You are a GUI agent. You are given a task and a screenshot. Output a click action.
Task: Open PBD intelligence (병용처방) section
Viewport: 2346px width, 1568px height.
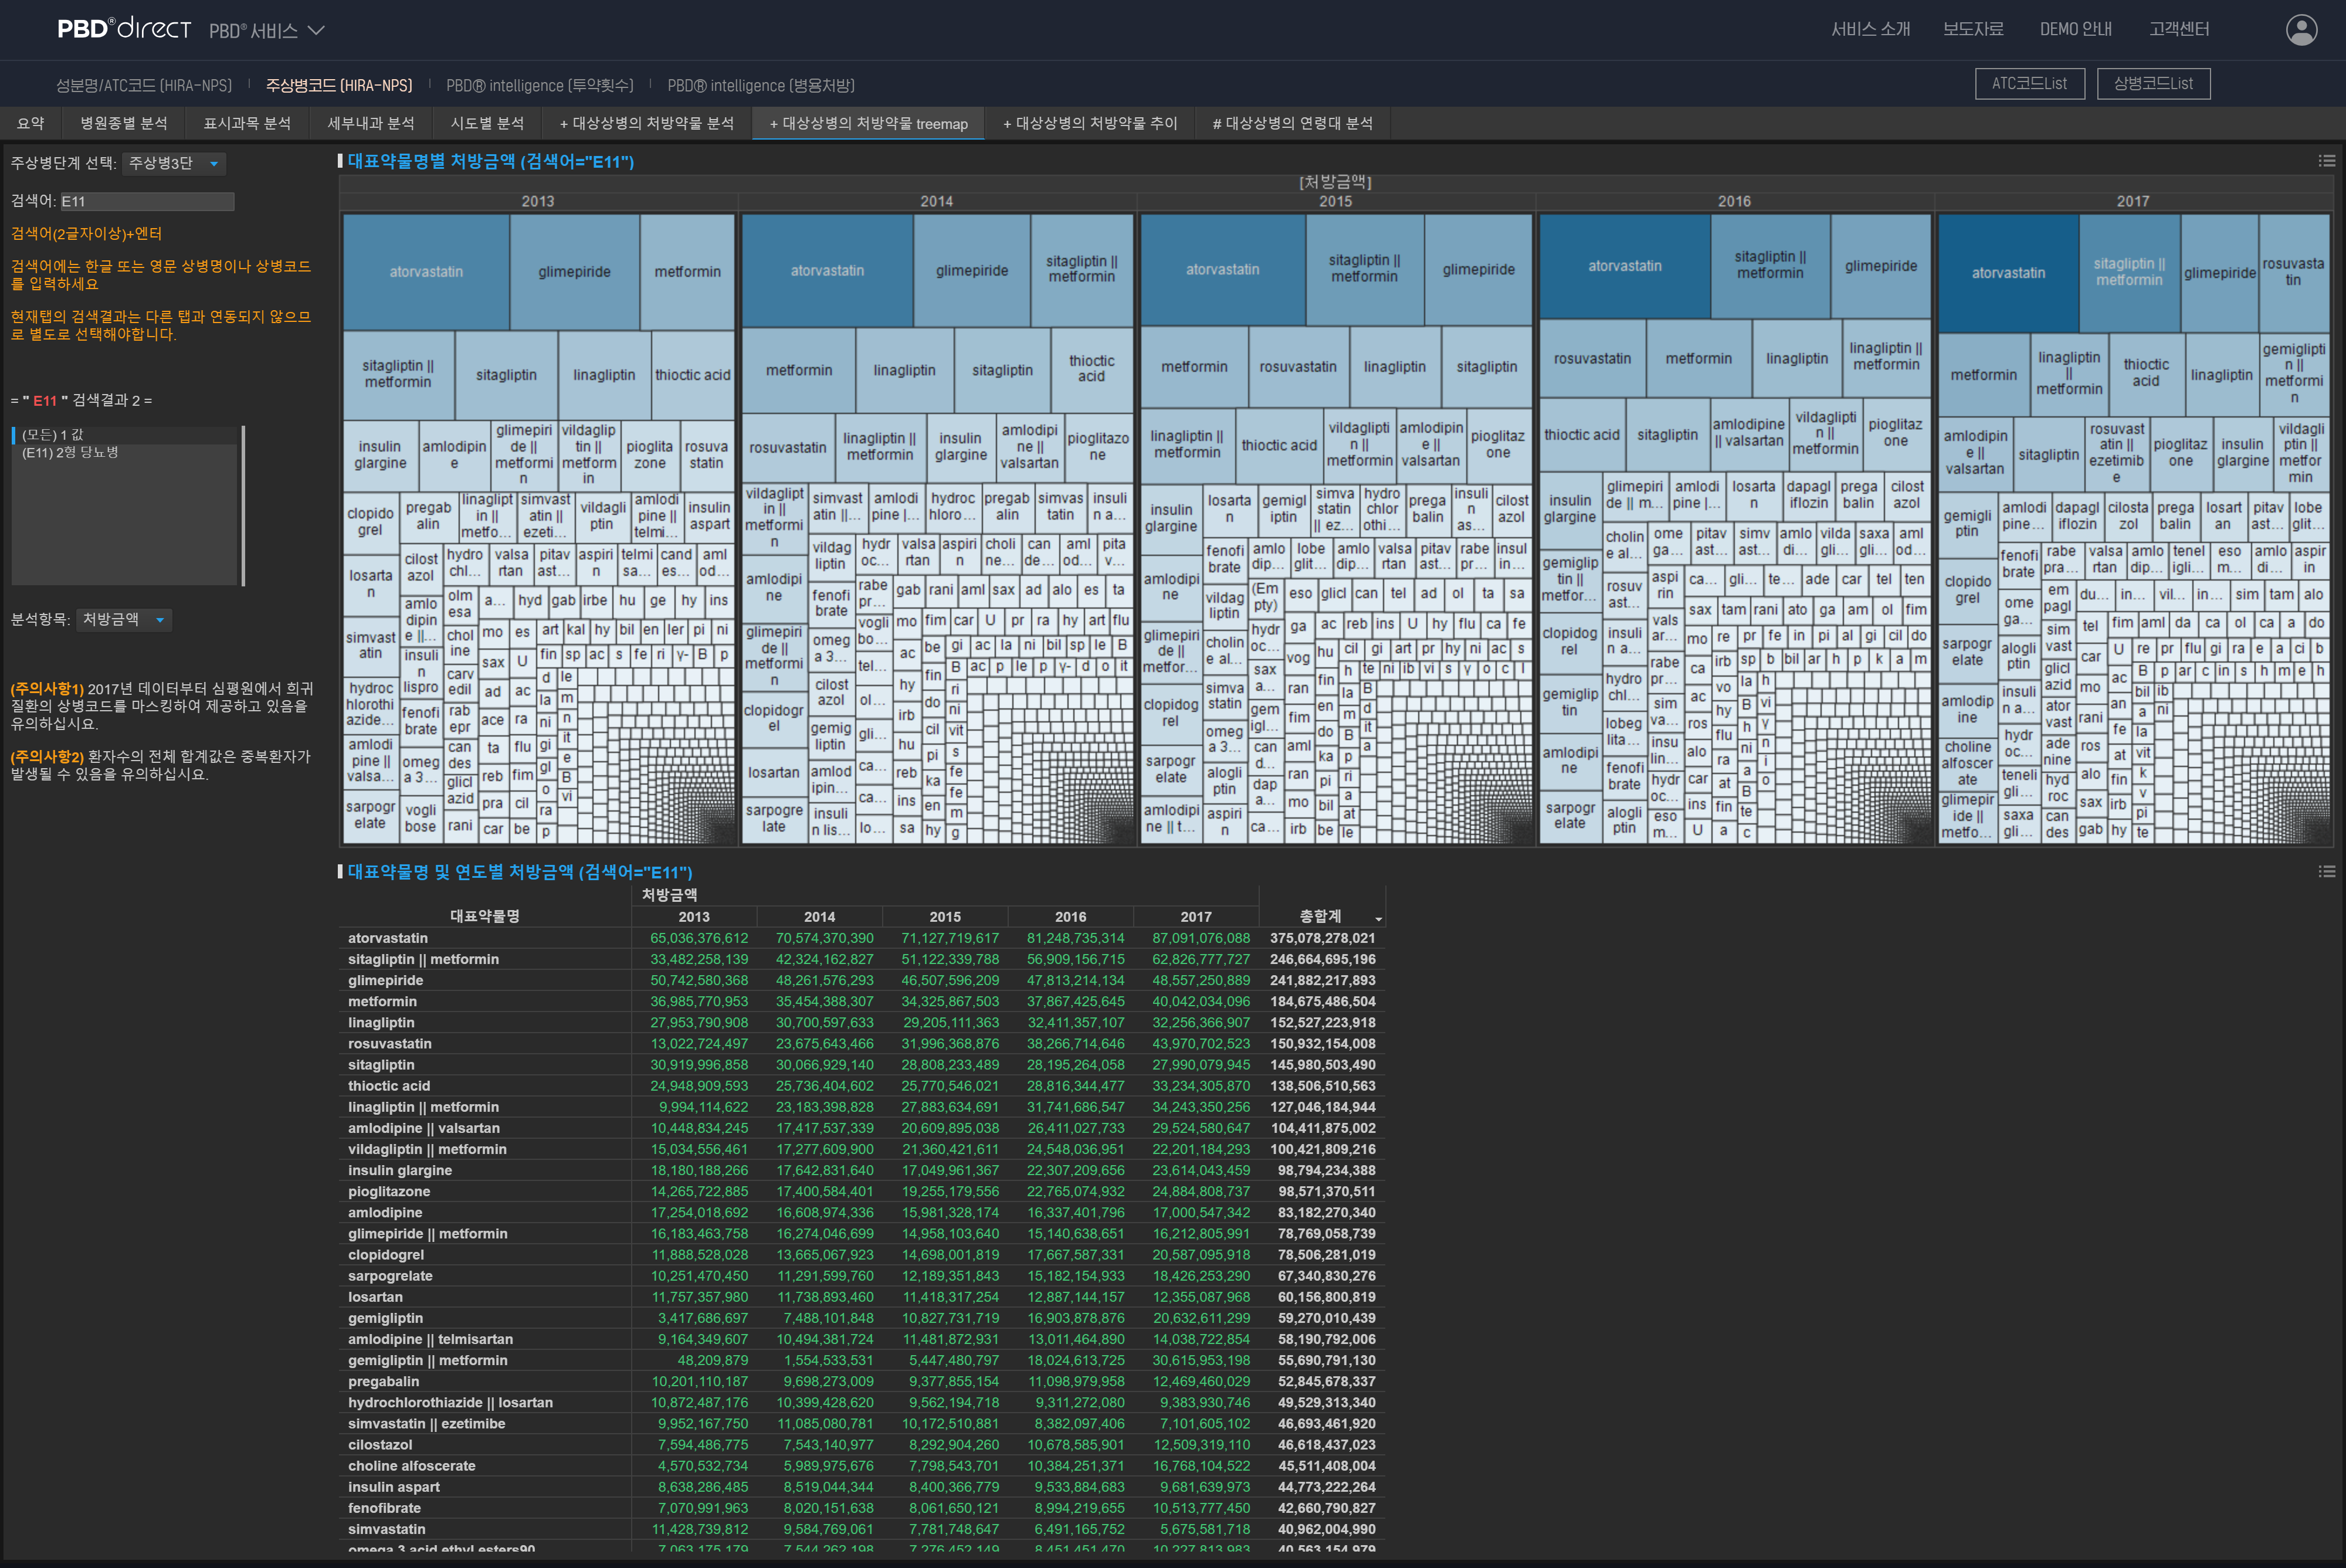[761, 86]
